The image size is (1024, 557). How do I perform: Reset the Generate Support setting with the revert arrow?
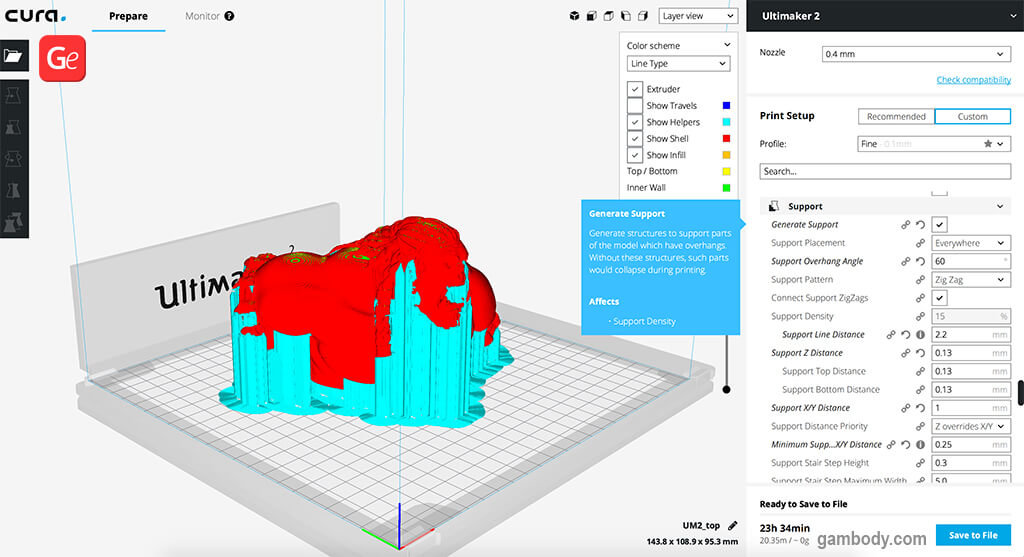(920, 225)
